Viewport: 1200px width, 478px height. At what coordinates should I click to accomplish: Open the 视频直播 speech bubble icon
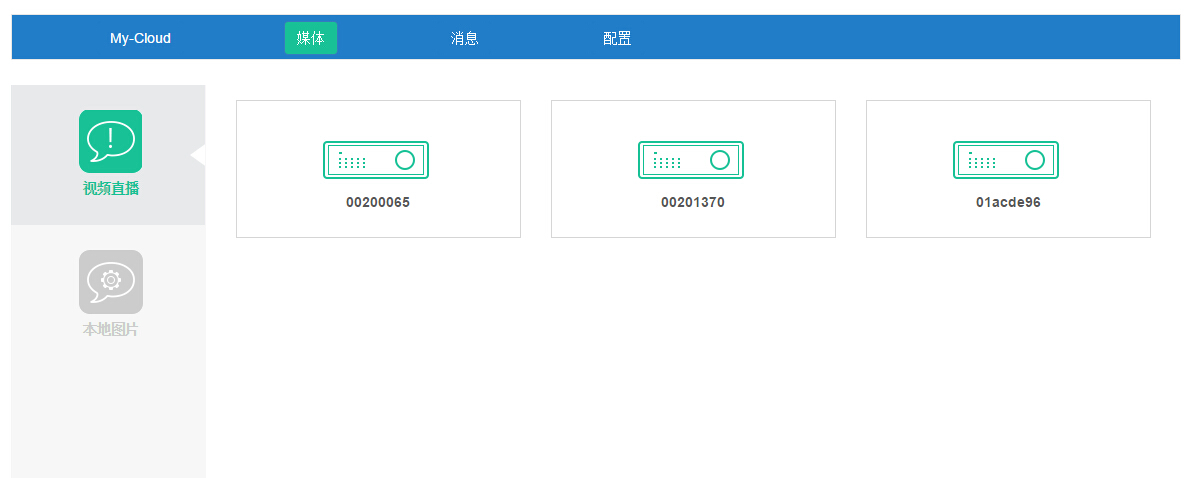coord(110,141)
